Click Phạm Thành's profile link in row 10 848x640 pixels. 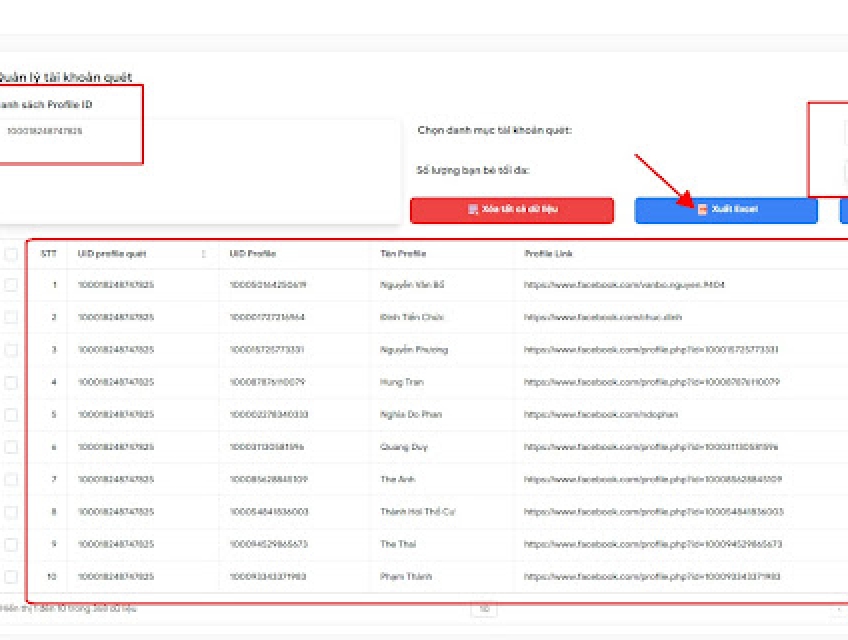651,577
